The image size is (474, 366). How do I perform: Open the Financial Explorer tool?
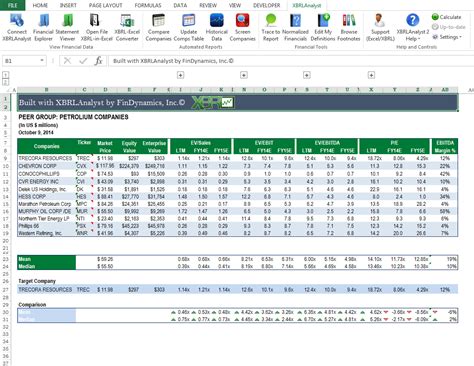[x=43, y=27]
